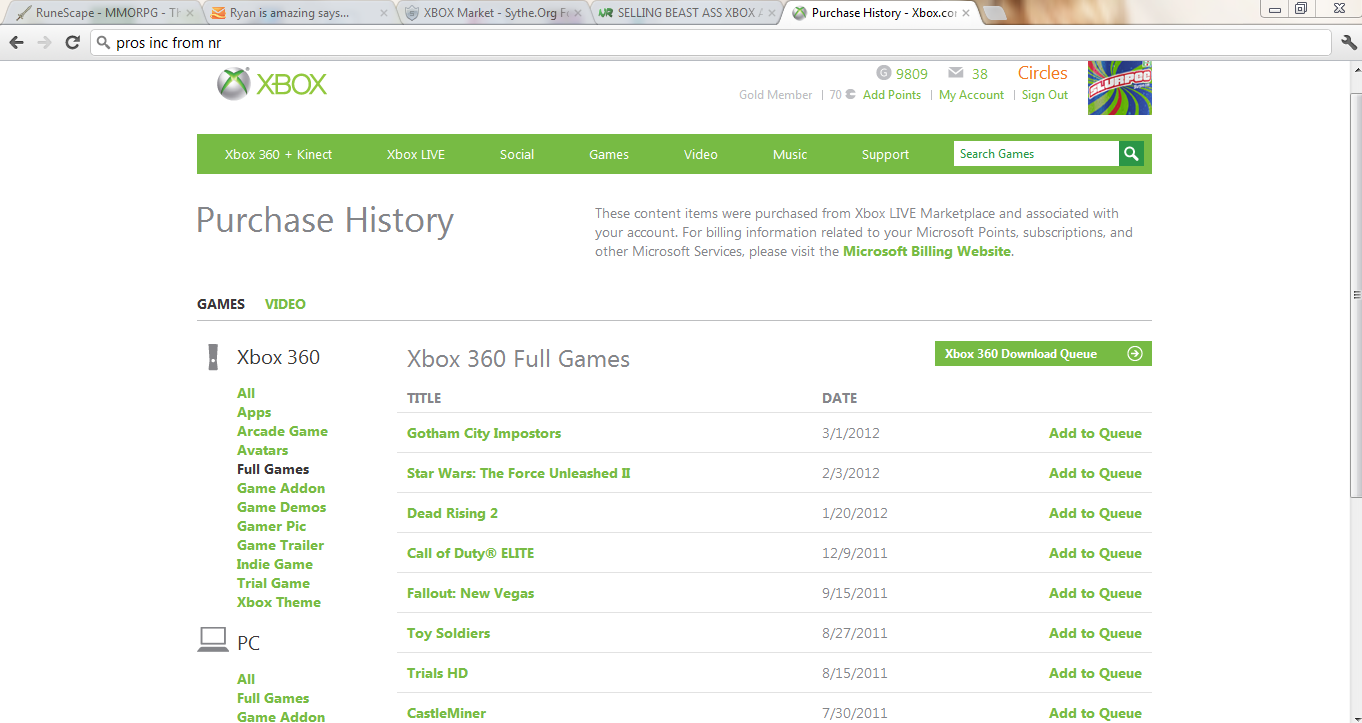Viewport: 1362px width, 723px height.
Task: Add Gotham City Impostors to queue
Action: [x=1095, y=433]
